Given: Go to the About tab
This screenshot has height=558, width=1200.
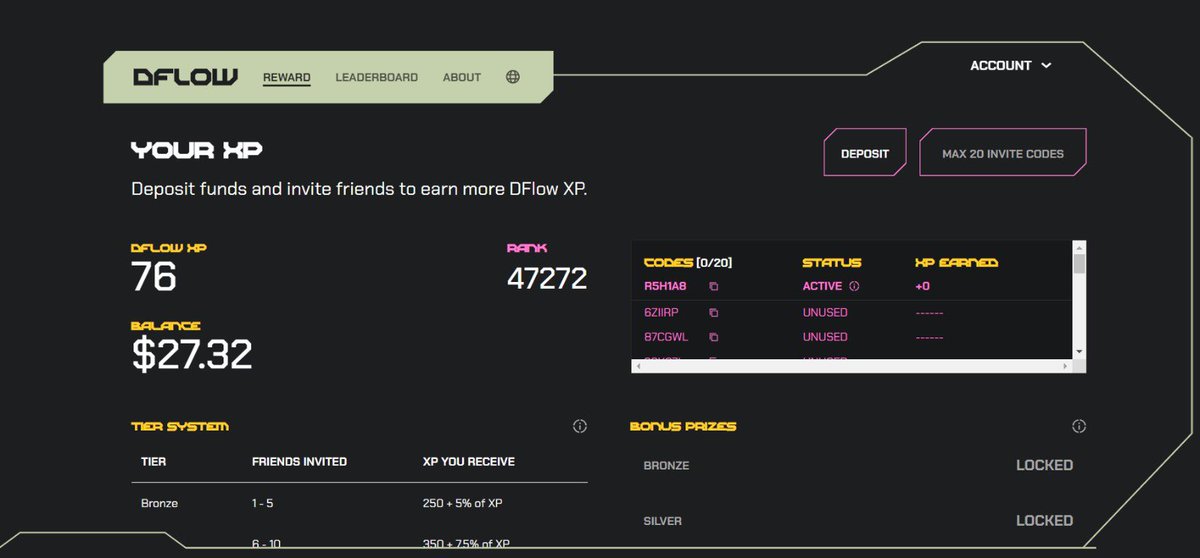Looking at the screenshot, I should (x=462, y=77).
